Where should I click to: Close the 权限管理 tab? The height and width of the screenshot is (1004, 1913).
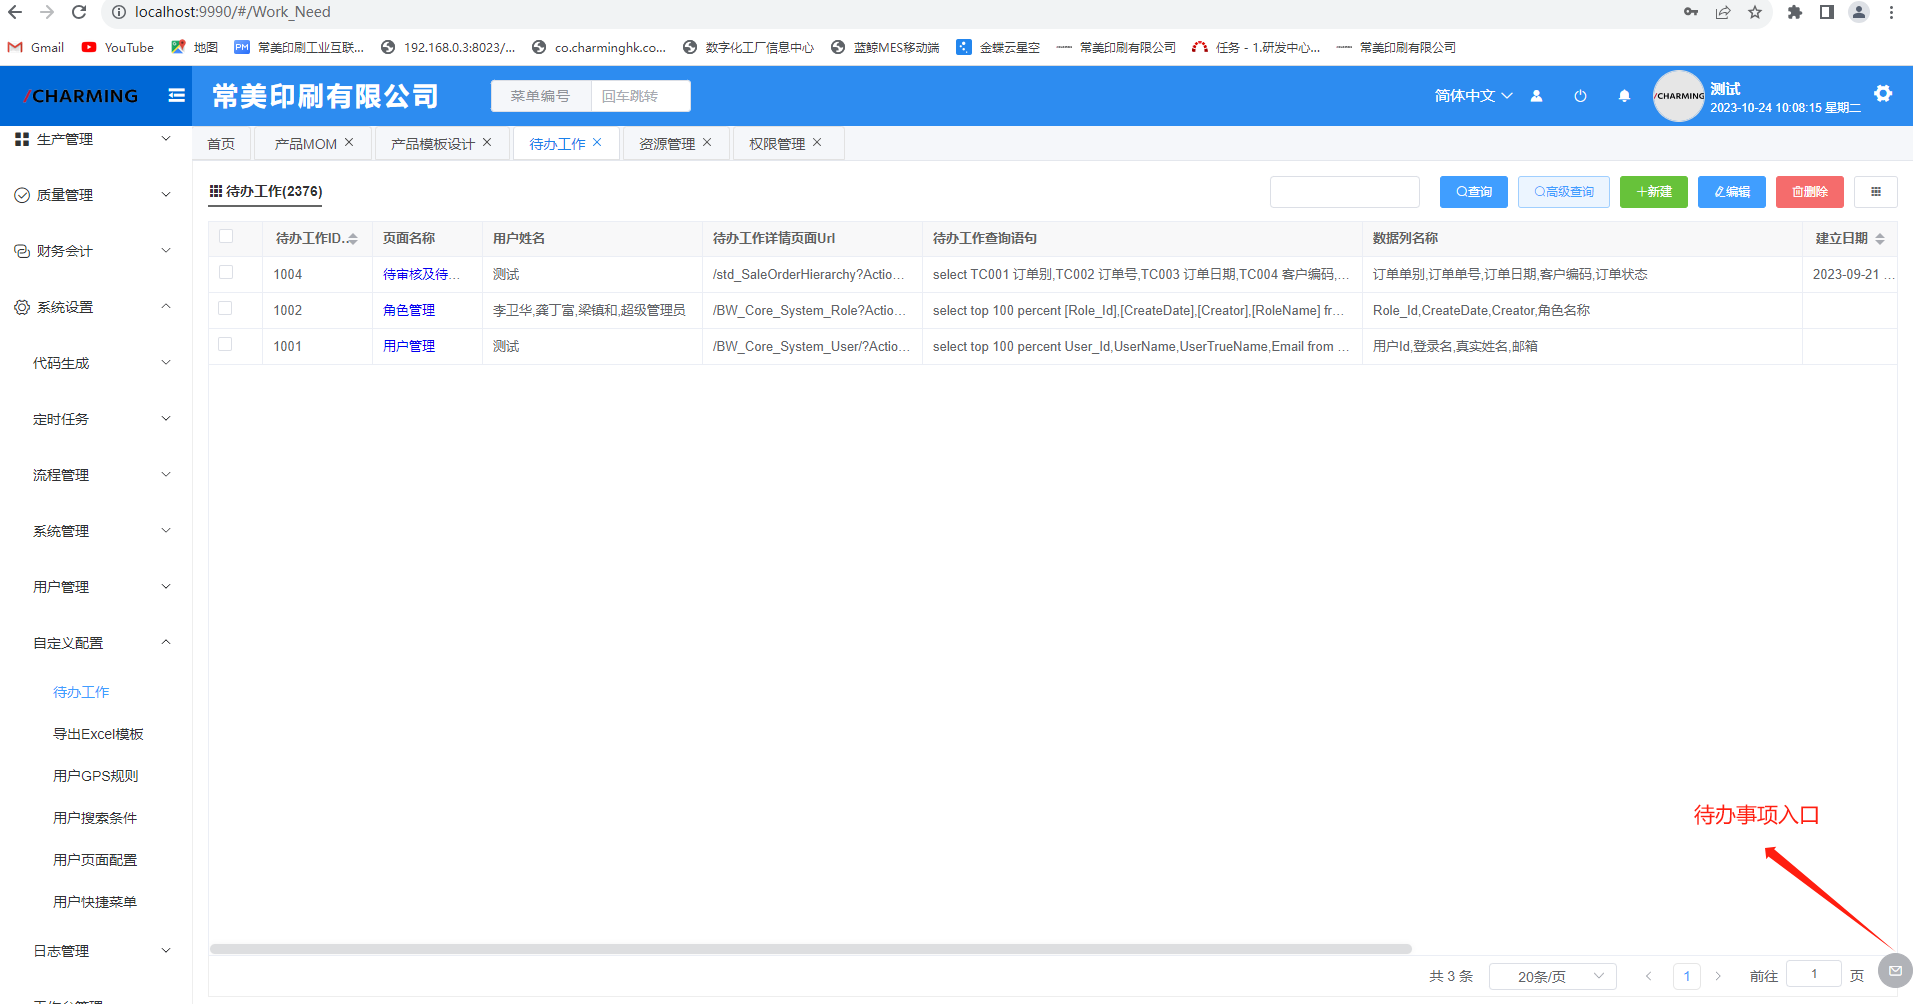817,143
